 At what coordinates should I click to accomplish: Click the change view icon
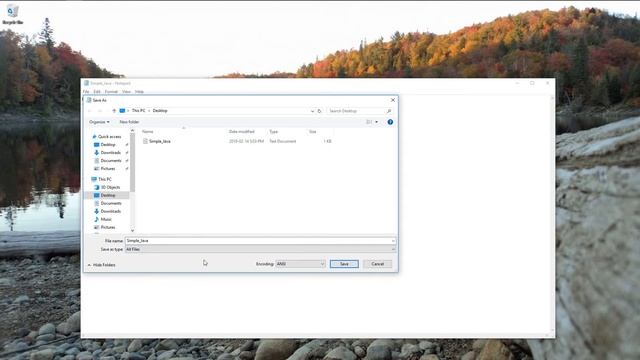coord(369,122)
